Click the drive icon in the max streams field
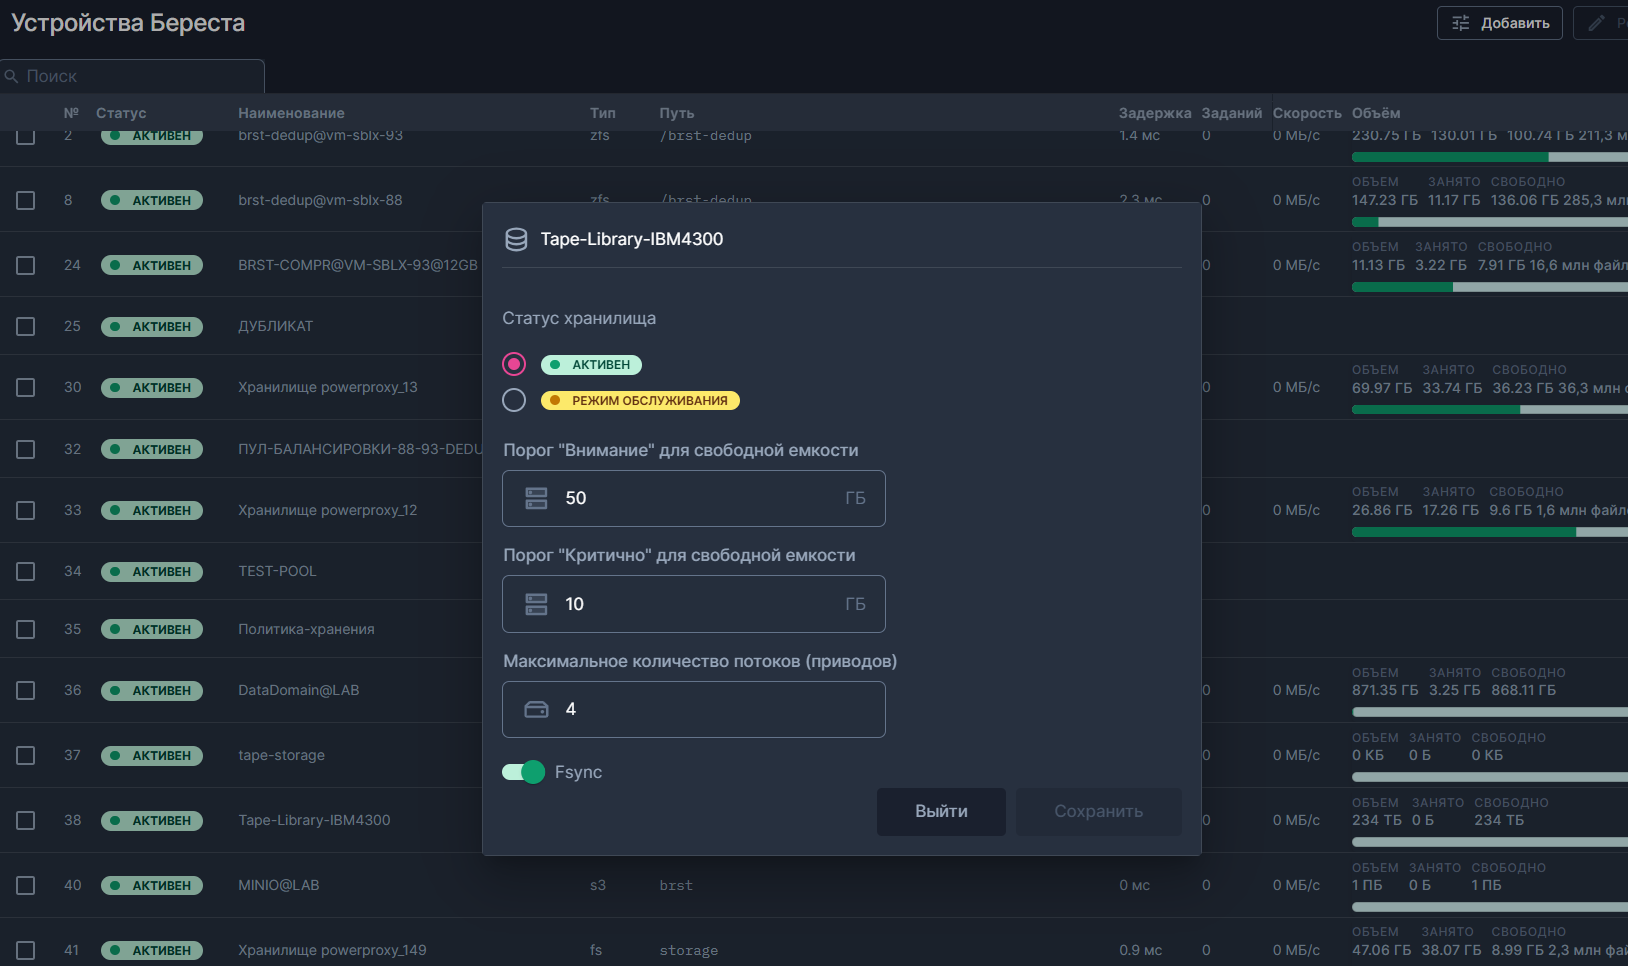The width and height of the screenshot is (1628, 966). pyautogui.click(x=537, y=709)
